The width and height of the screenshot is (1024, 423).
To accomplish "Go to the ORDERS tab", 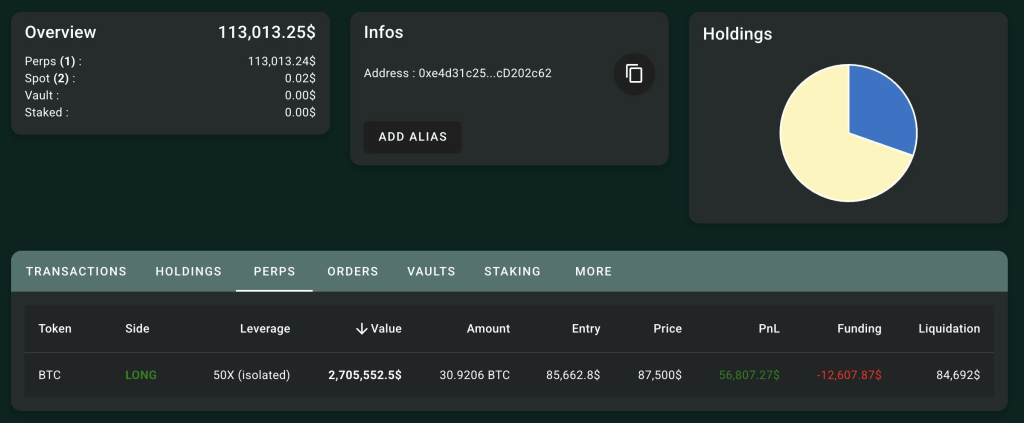I will [352, 271].
